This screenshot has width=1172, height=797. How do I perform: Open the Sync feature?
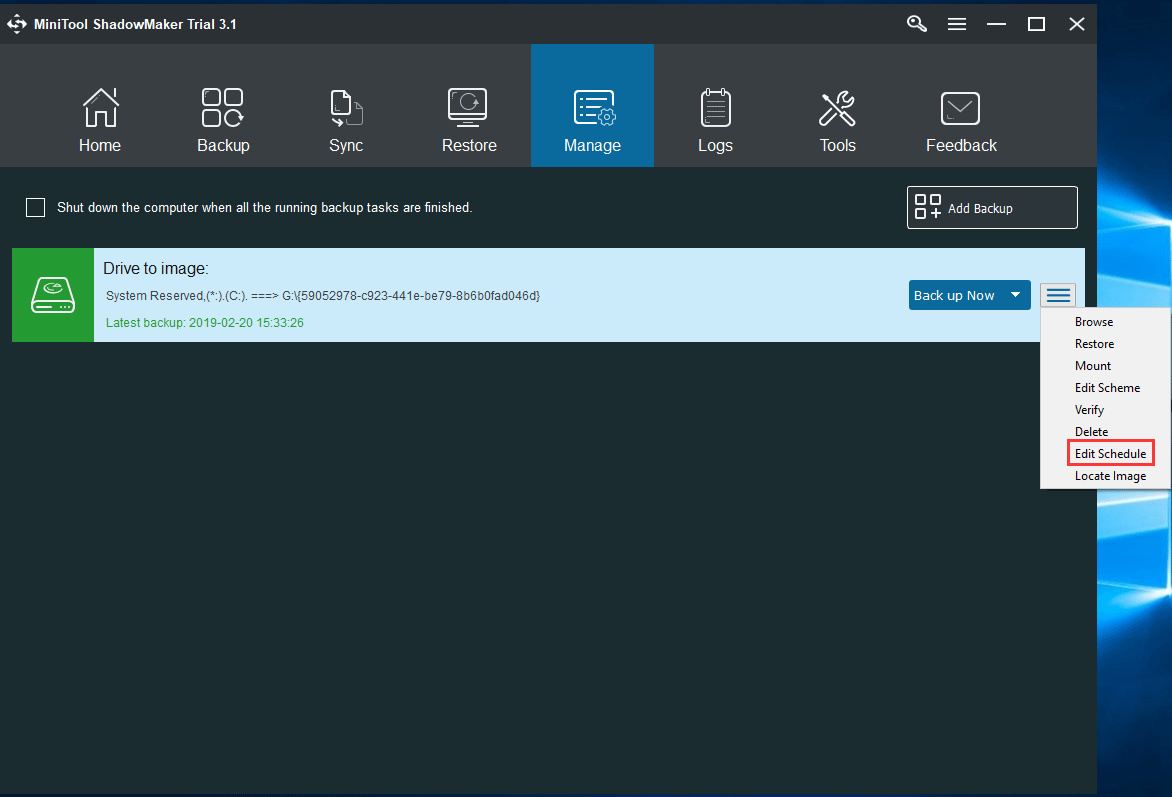click(345, 118)
